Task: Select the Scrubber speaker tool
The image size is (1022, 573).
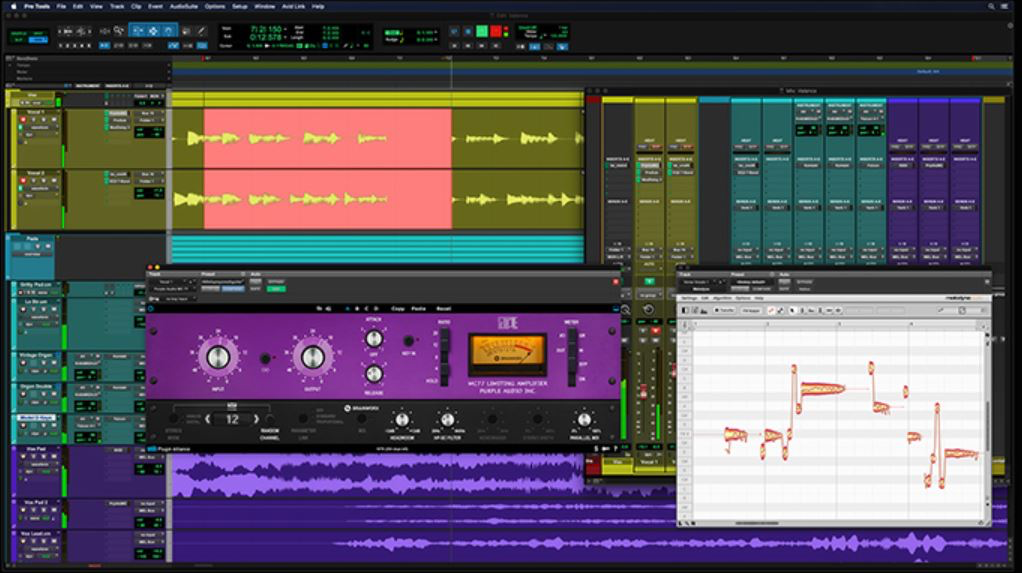Action: [186, 31]
